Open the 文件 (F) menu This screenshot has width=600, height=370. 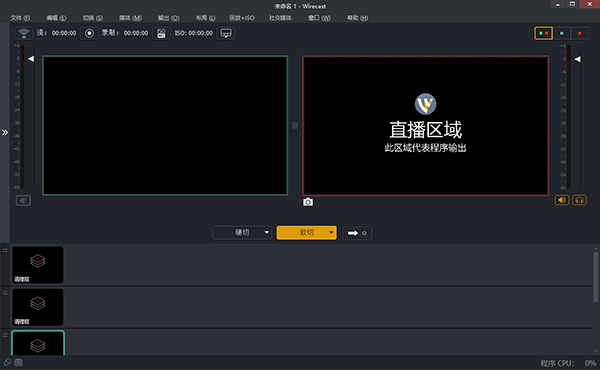coord(20,18)
